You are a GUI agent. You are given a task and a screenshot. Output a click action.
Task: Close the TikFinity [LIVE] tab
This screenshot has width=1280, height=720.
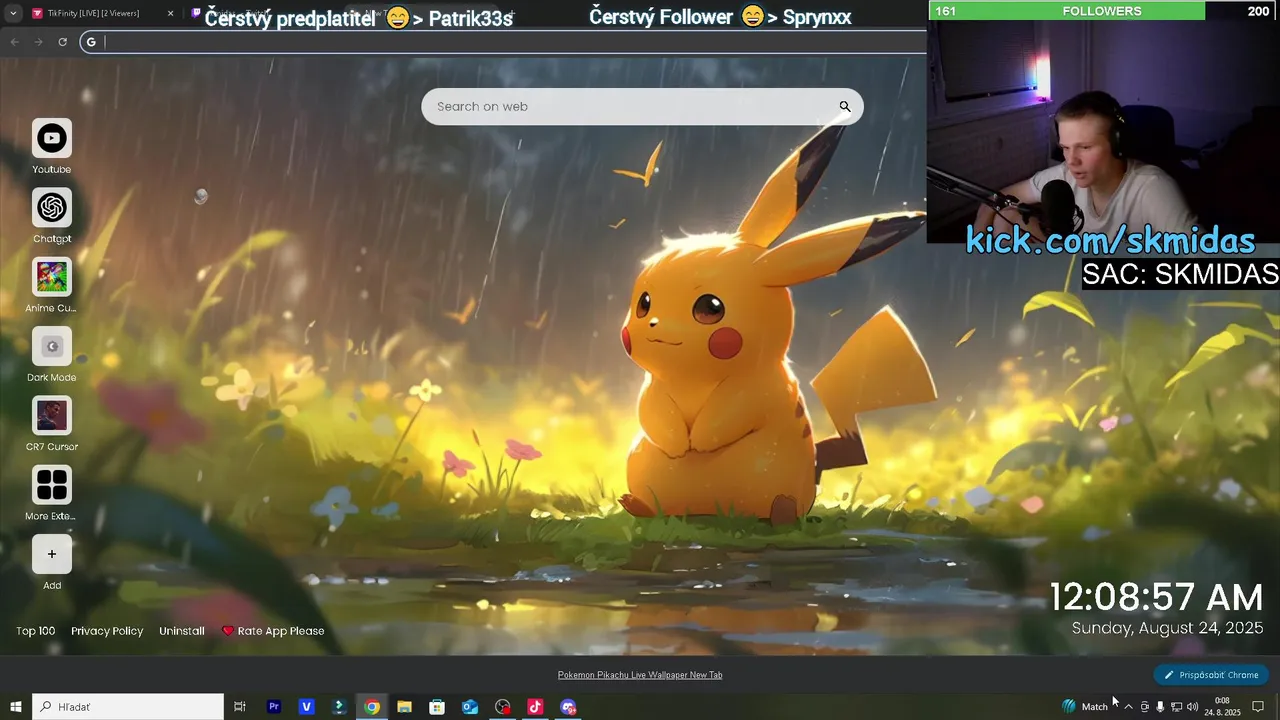pos(170,13)
